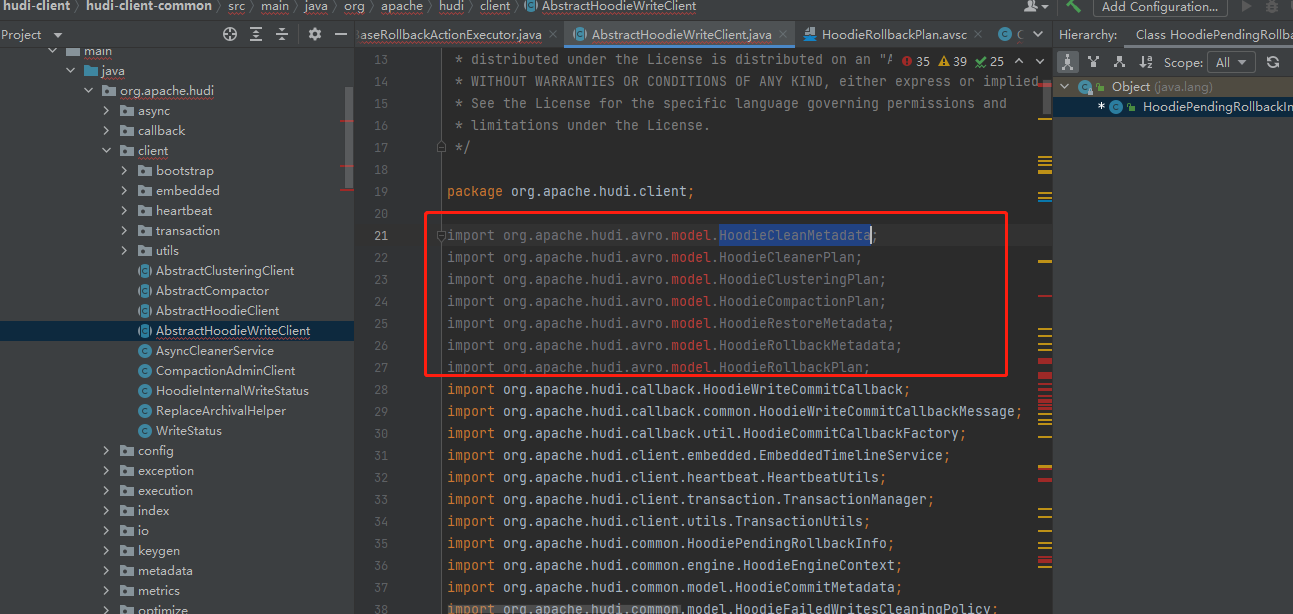Click the Expand All icon in Project panel
This screenshot has height=614, width=1293.
point(256,34)
